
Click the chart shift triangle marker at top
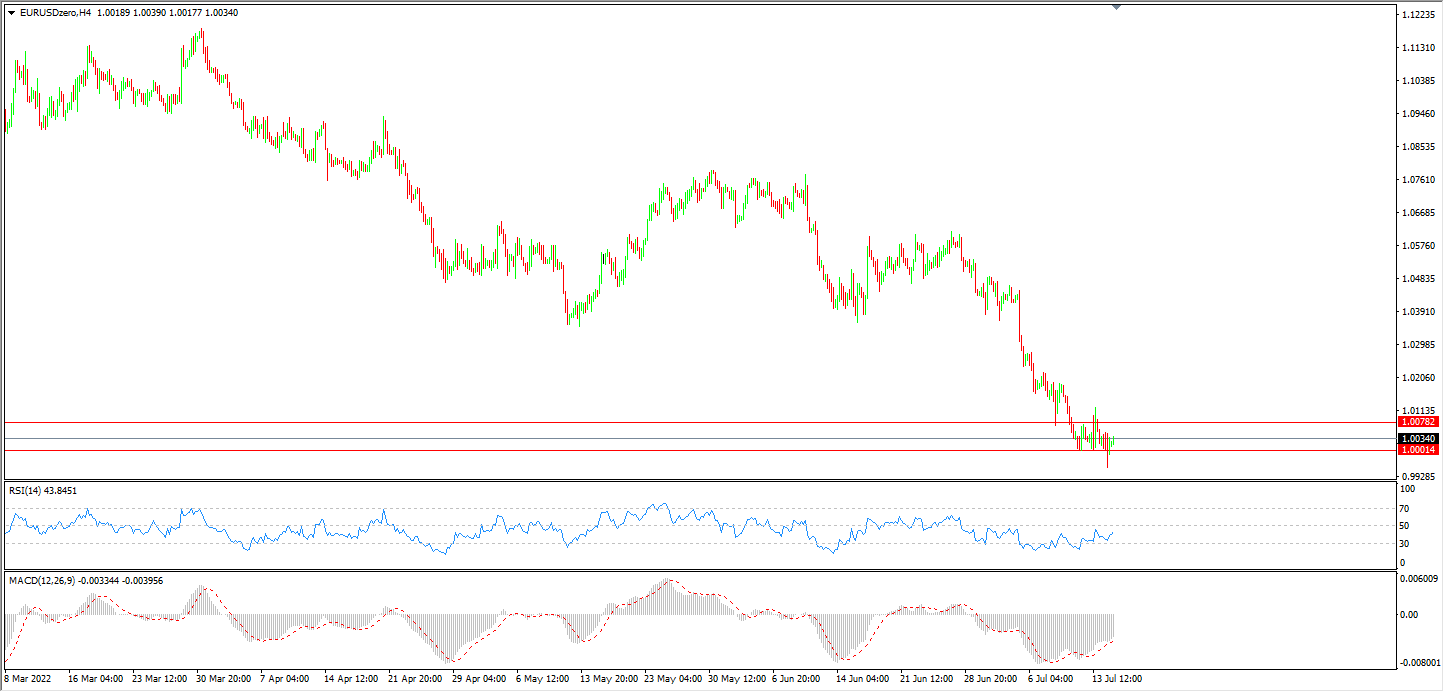coord(1116,7)
